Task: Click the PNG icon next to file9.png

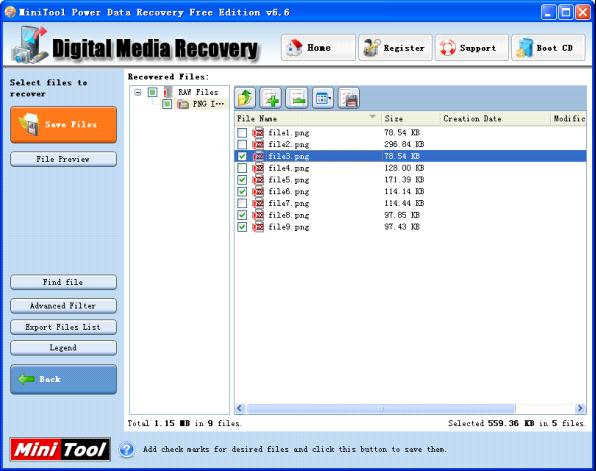Action: click(x=258, y=227)
